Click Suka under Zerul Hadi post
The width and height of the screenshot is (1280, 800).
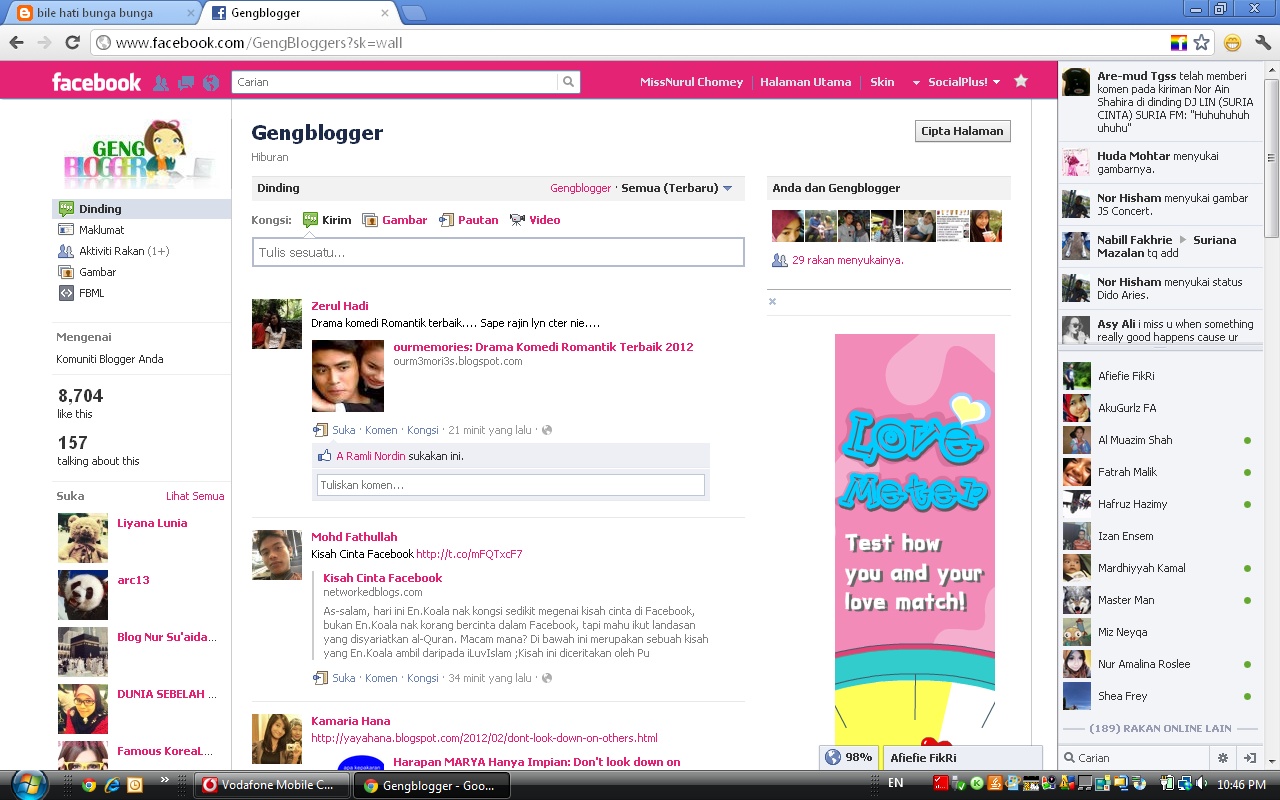pyautogui.click(x=344, y=430)
